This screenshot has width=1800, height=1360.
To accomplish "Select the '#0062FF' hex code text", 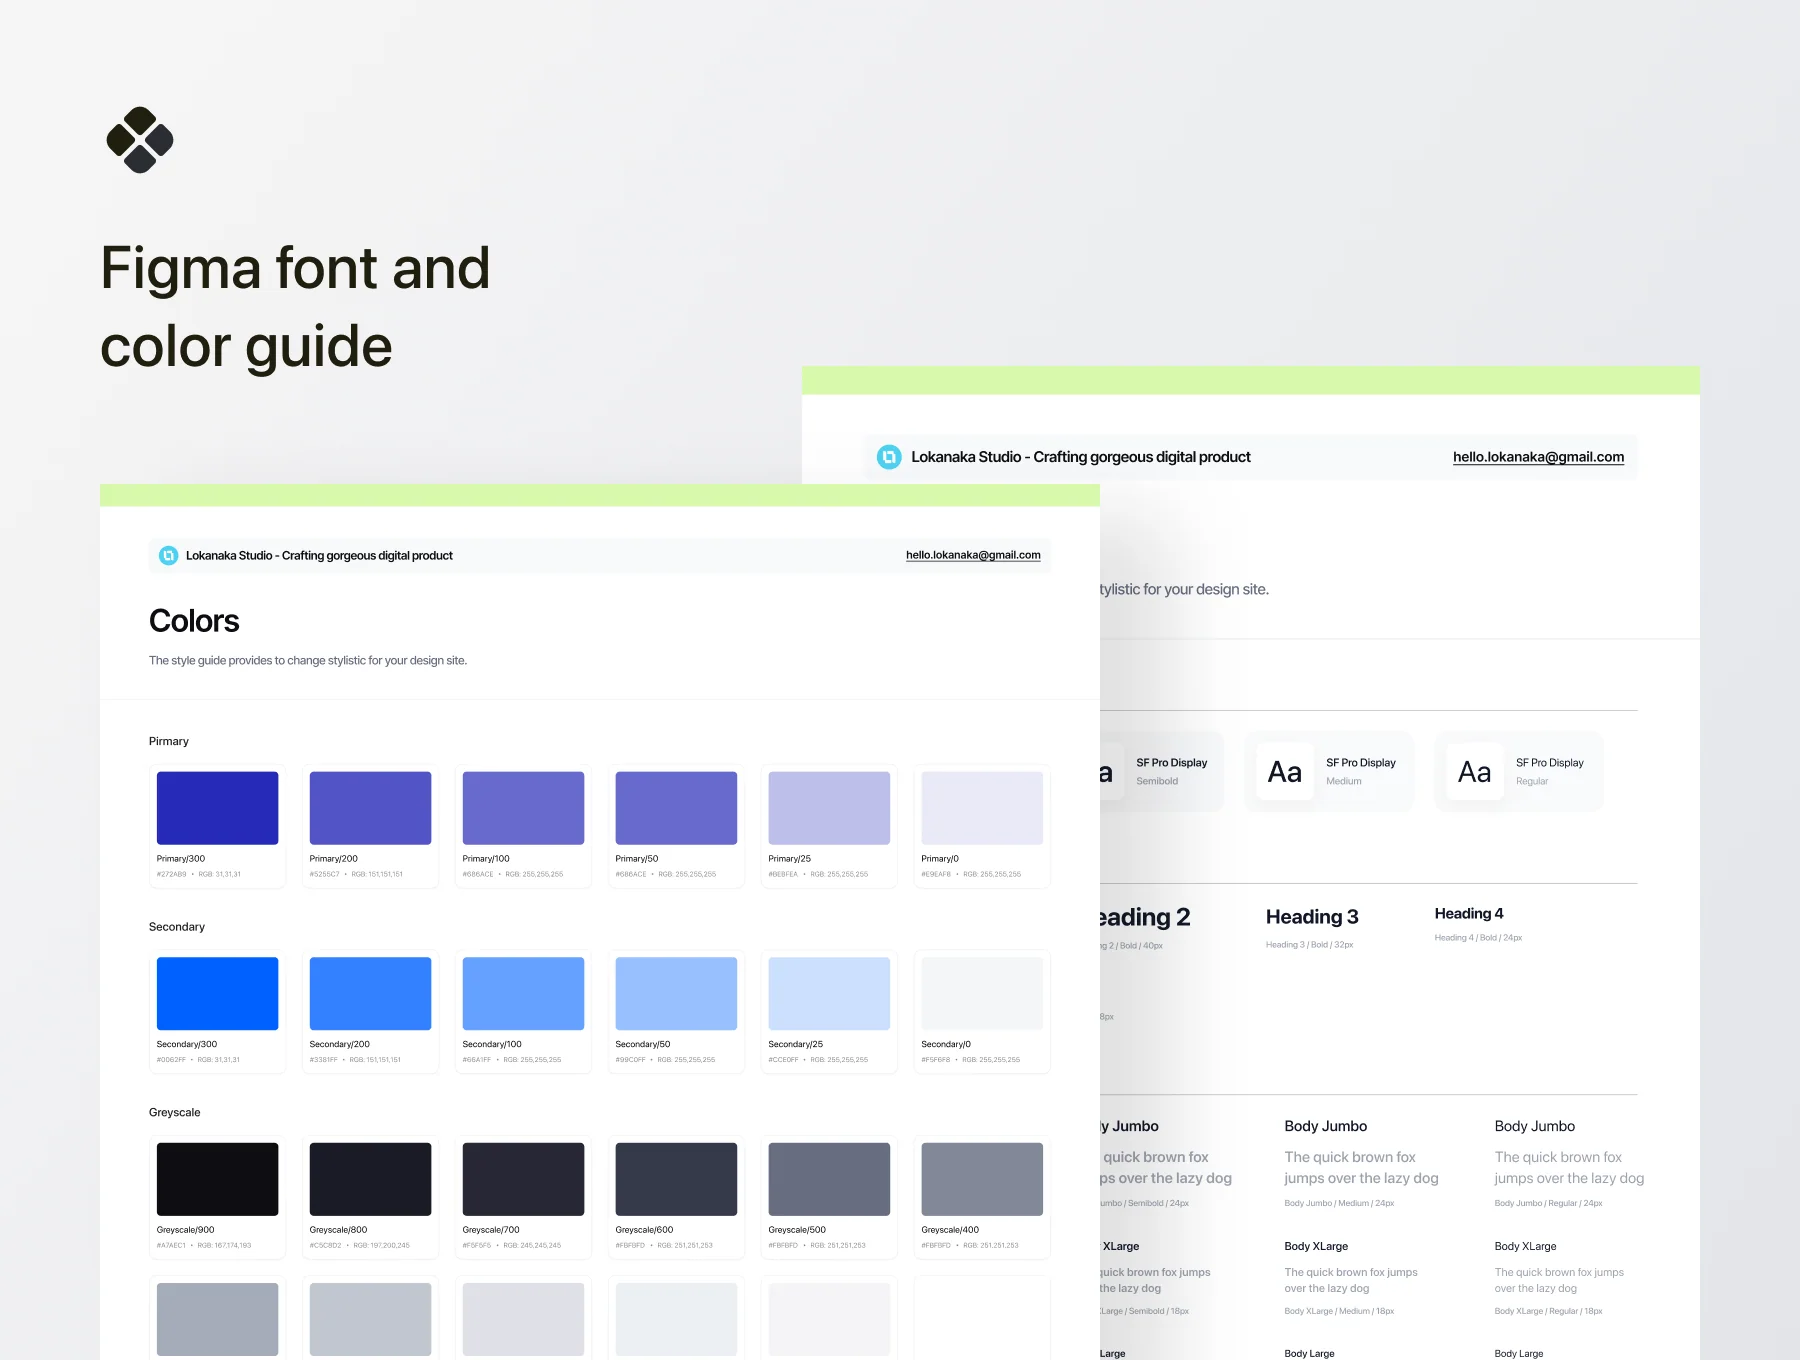I will (171, 1060).
